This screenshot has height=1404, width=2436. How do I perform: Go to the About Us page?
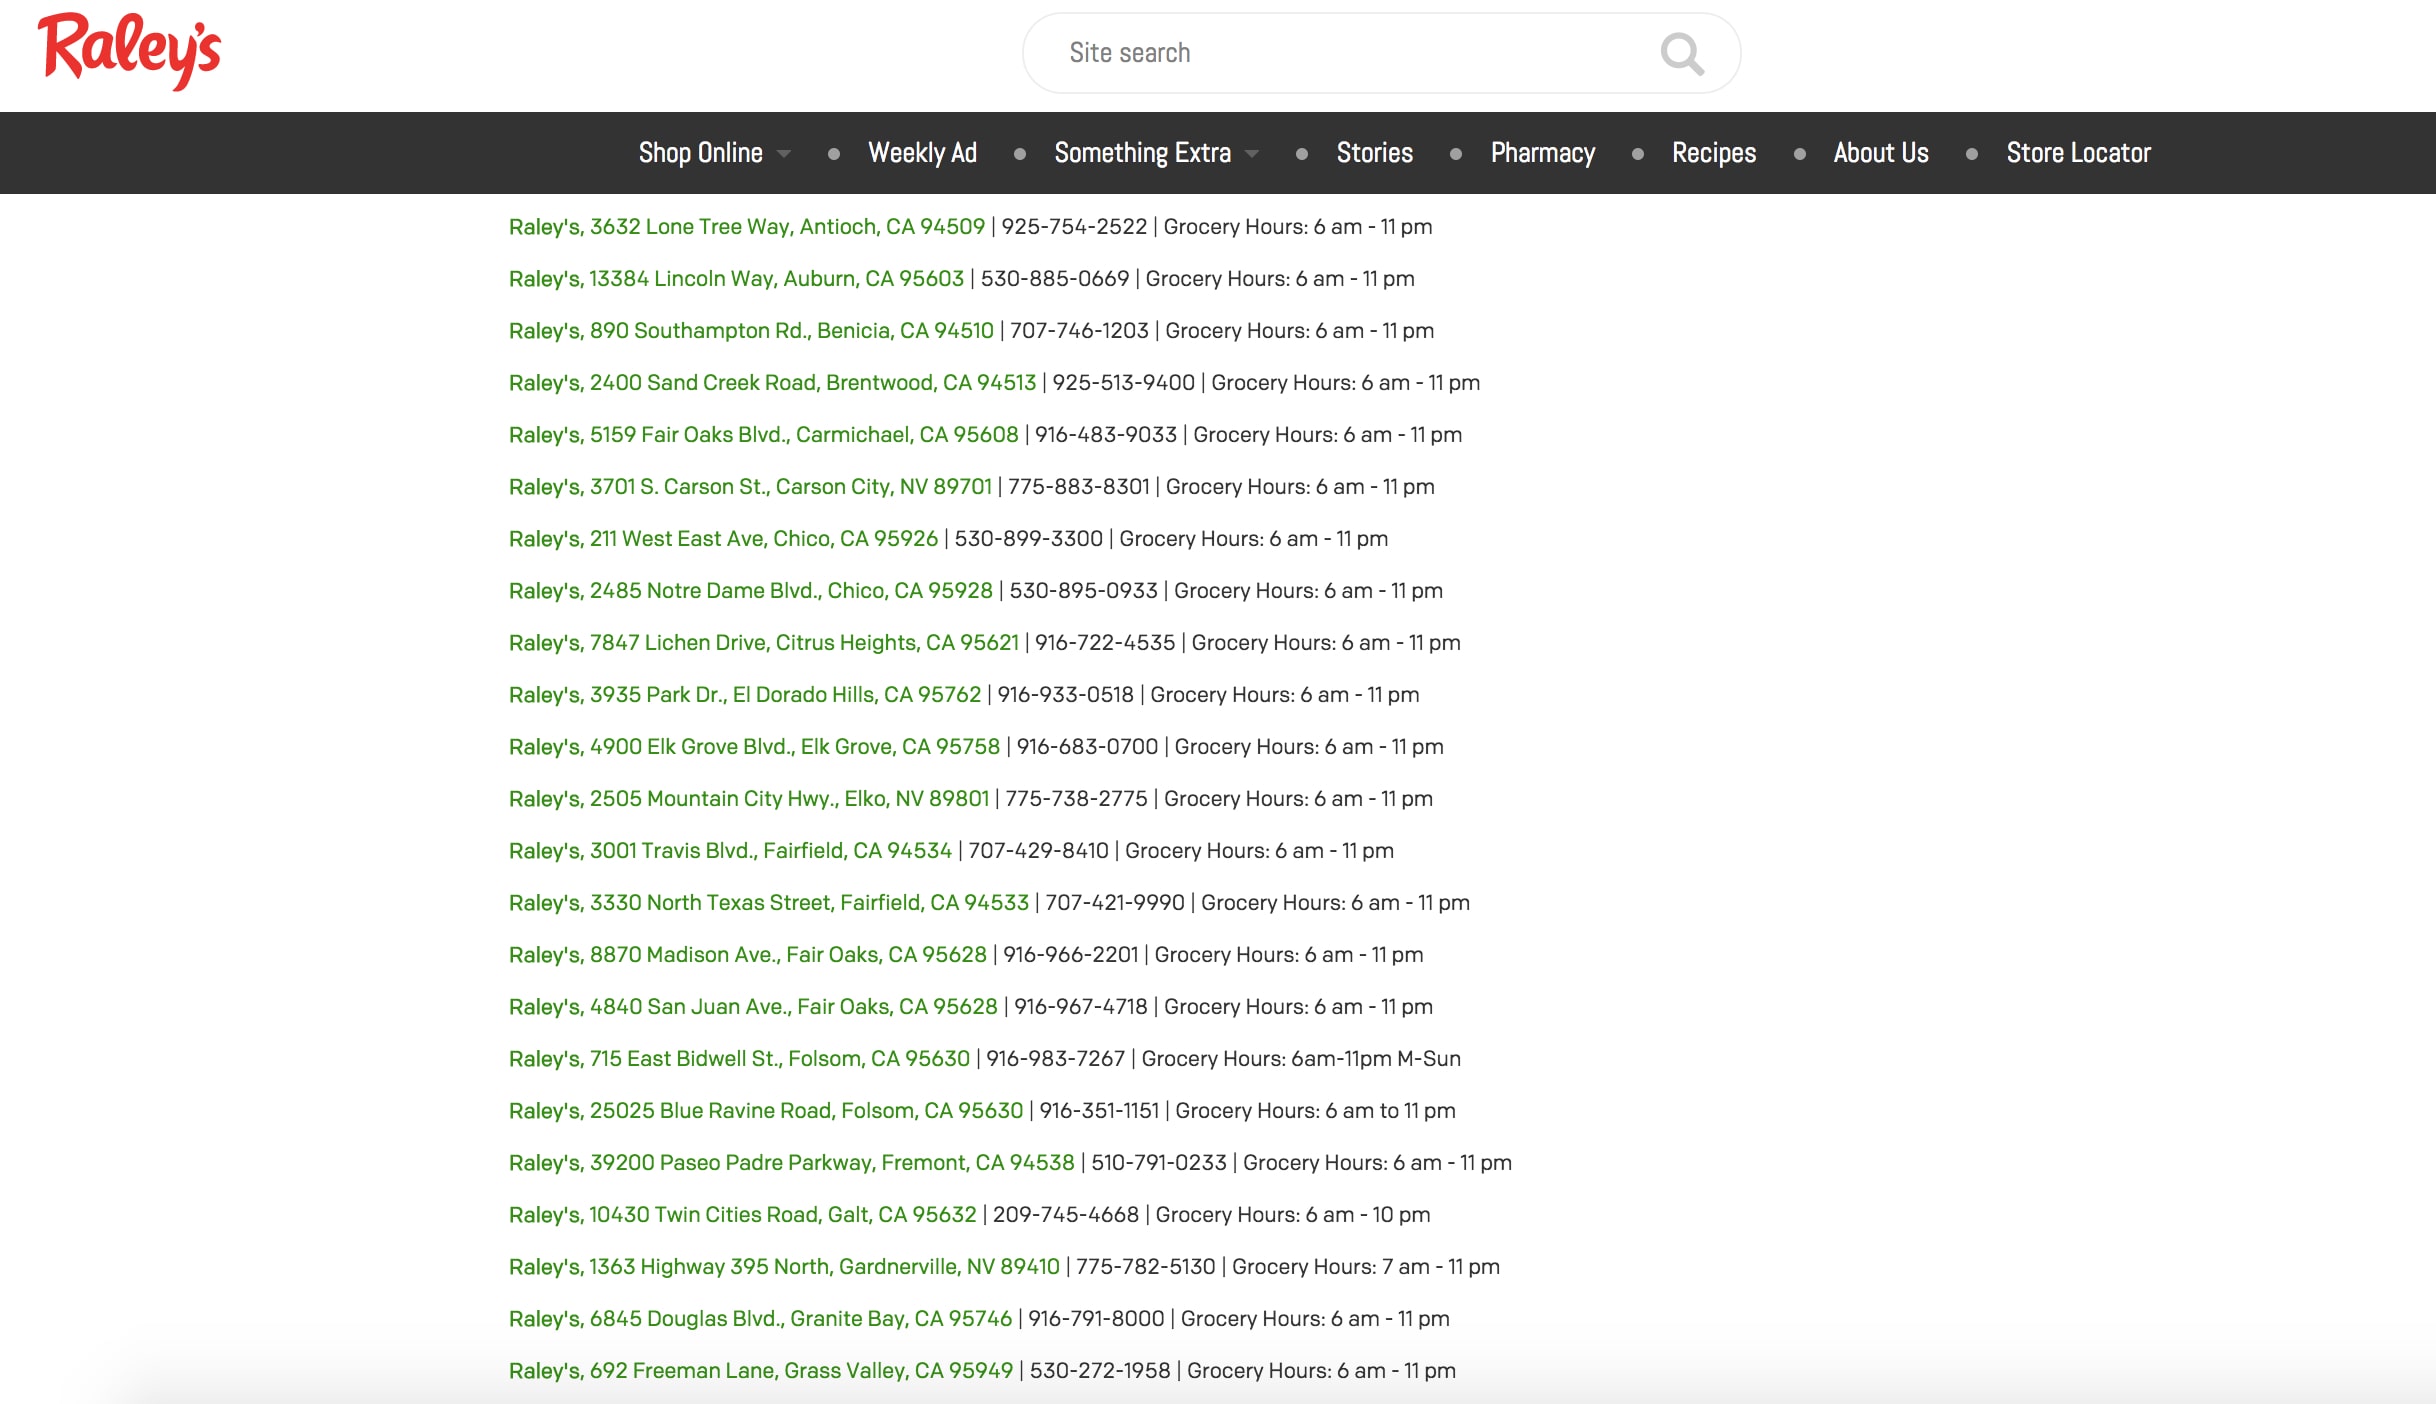tap(1880, 153)
